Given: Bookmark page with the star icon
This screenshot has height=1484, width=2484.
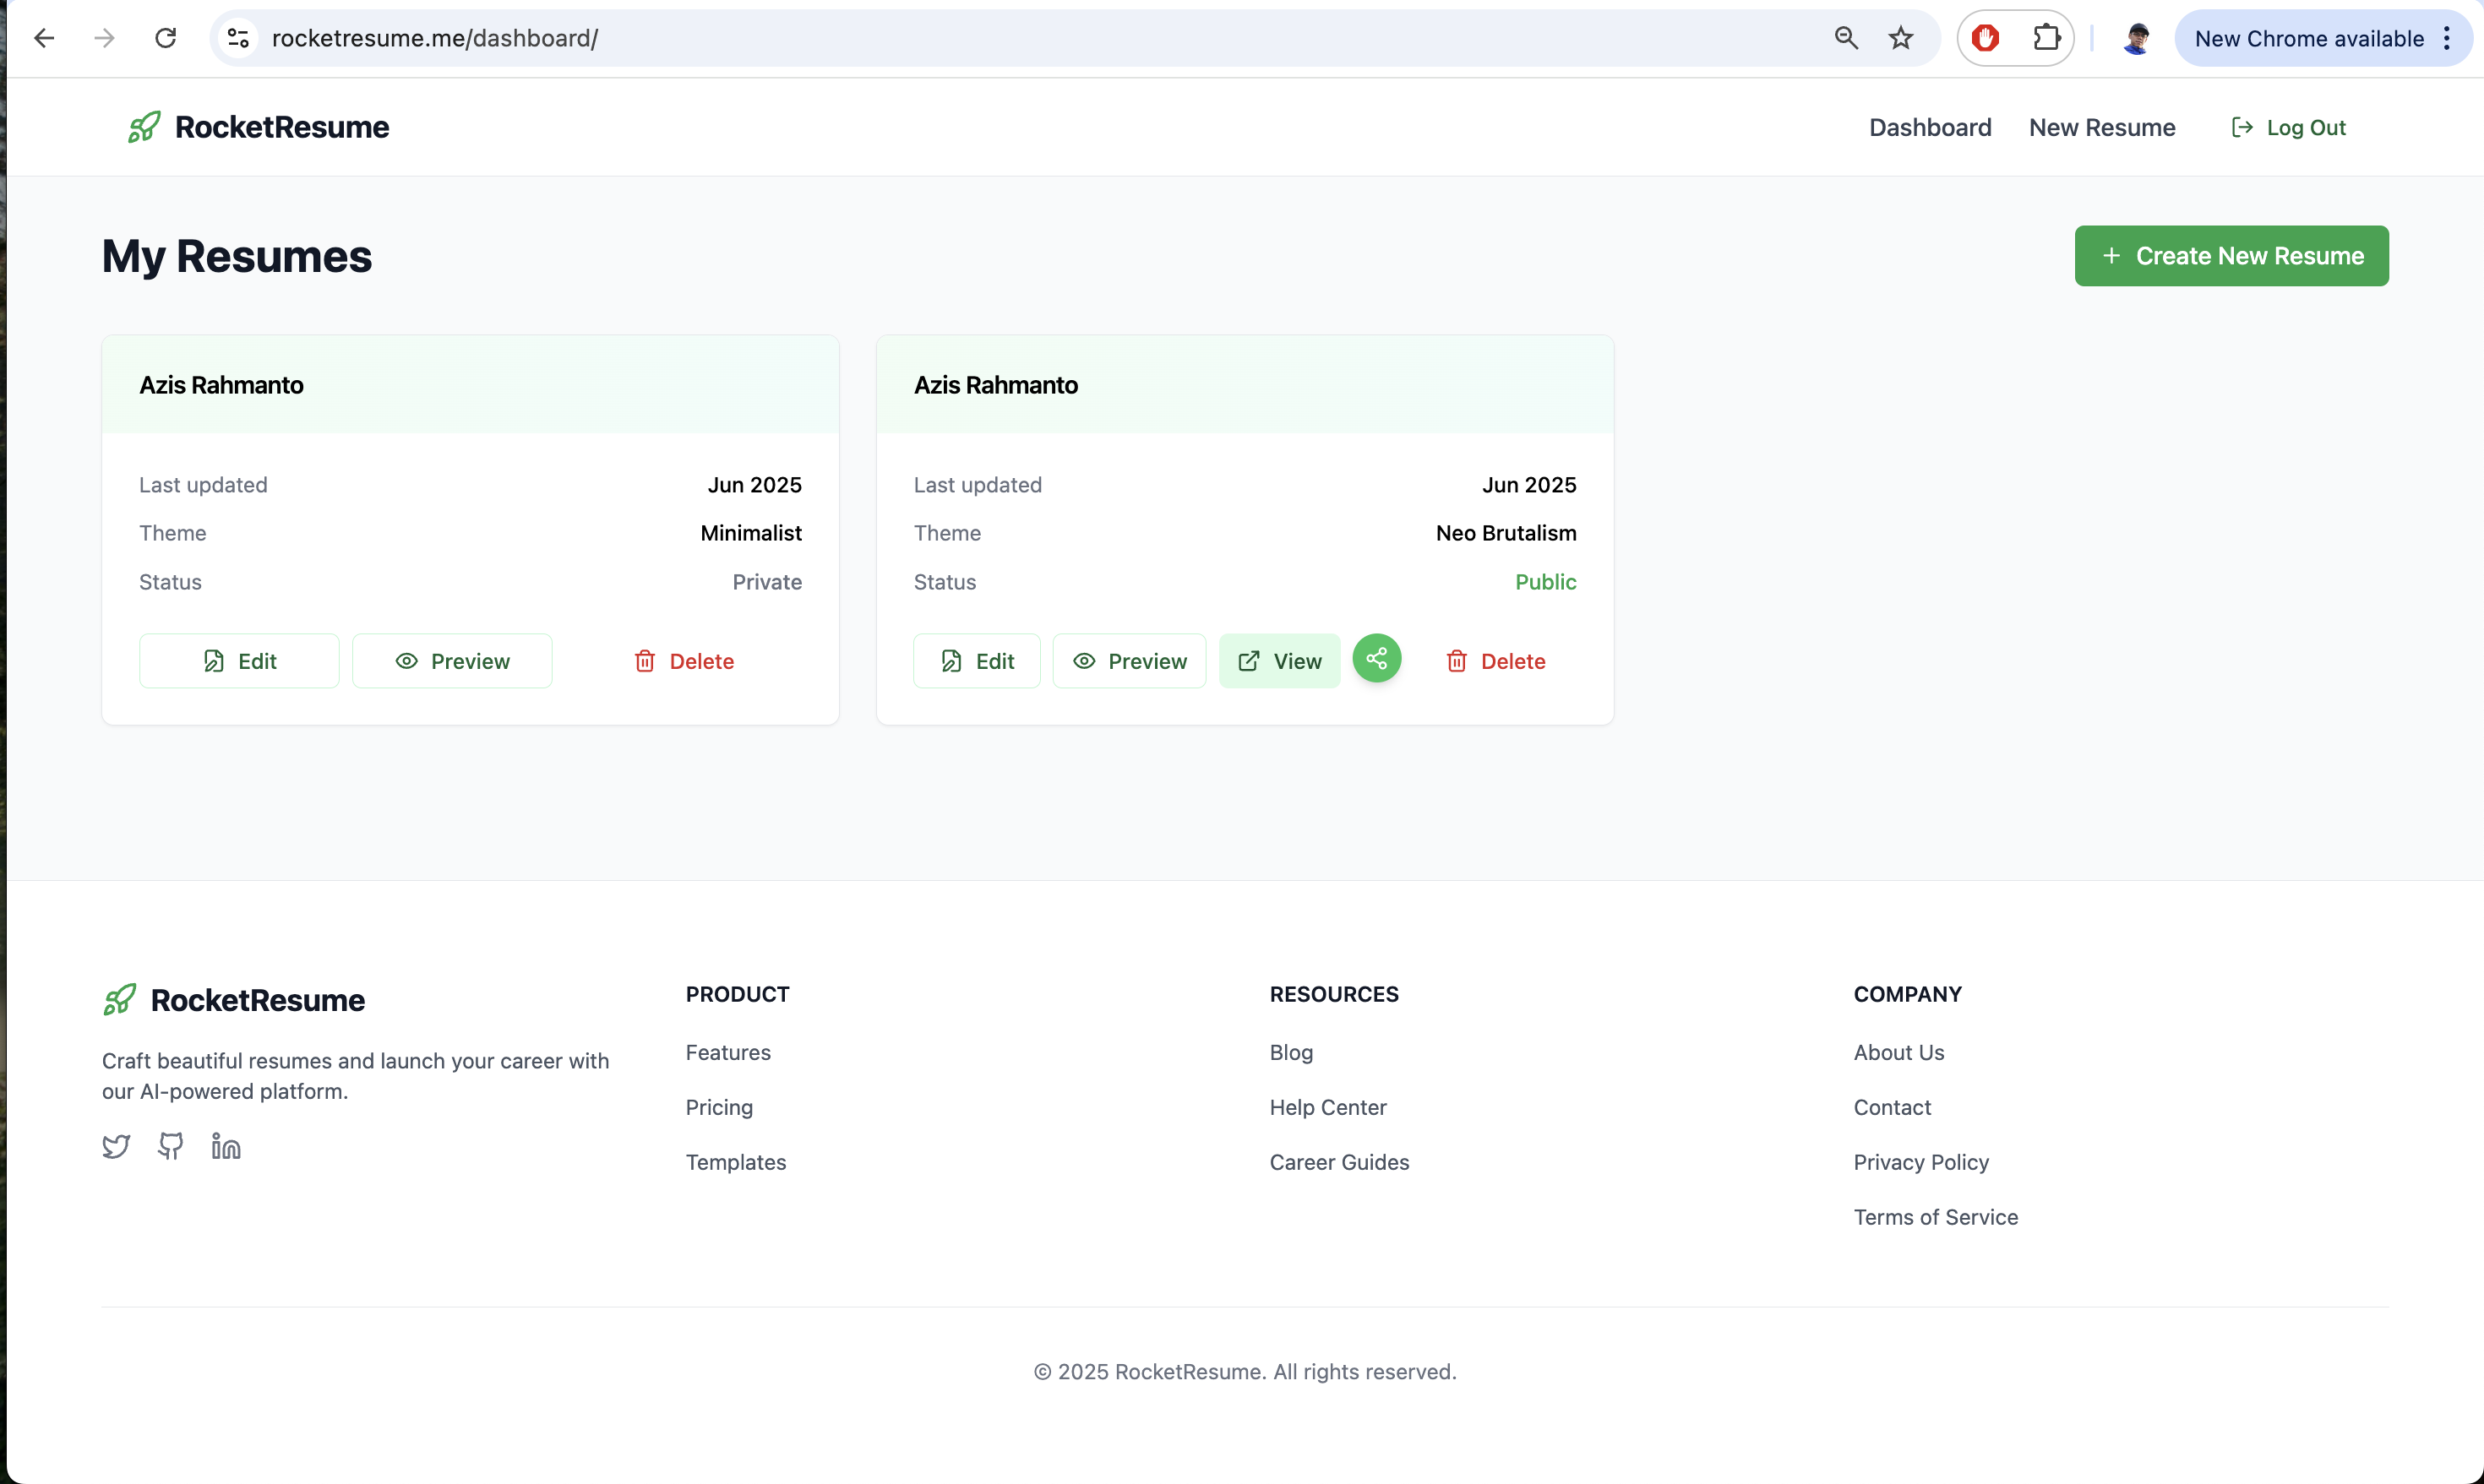Looking at the screenshot, I should (1900, 38).
